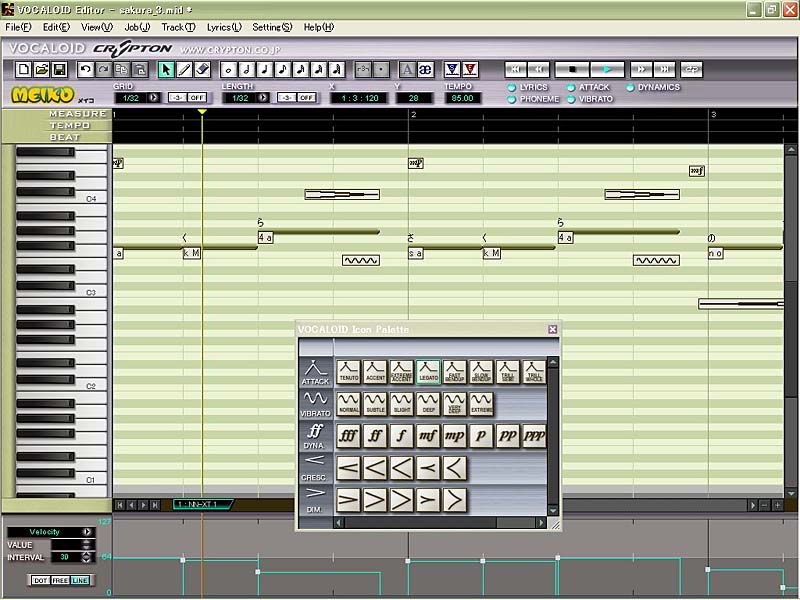Toggle the grid triplet OFF switch
The height and width of the screenshot is (600, 800).
(197, 97)
